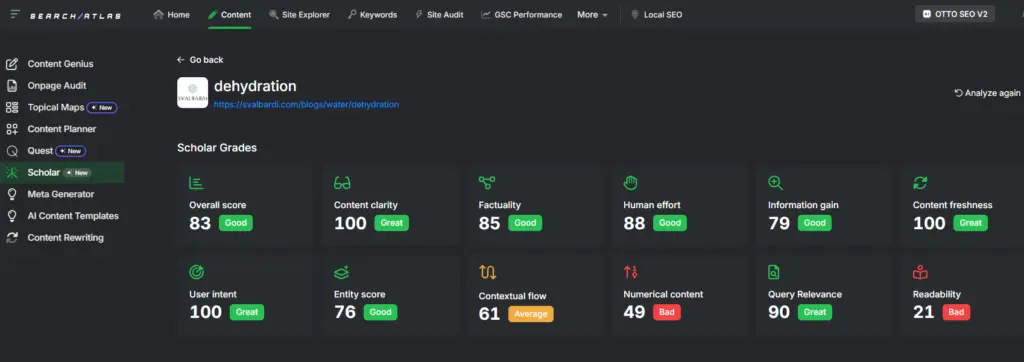Click the Information gain zoom icon
This screenshot has height=362, width=1024.
click(776, 183)
